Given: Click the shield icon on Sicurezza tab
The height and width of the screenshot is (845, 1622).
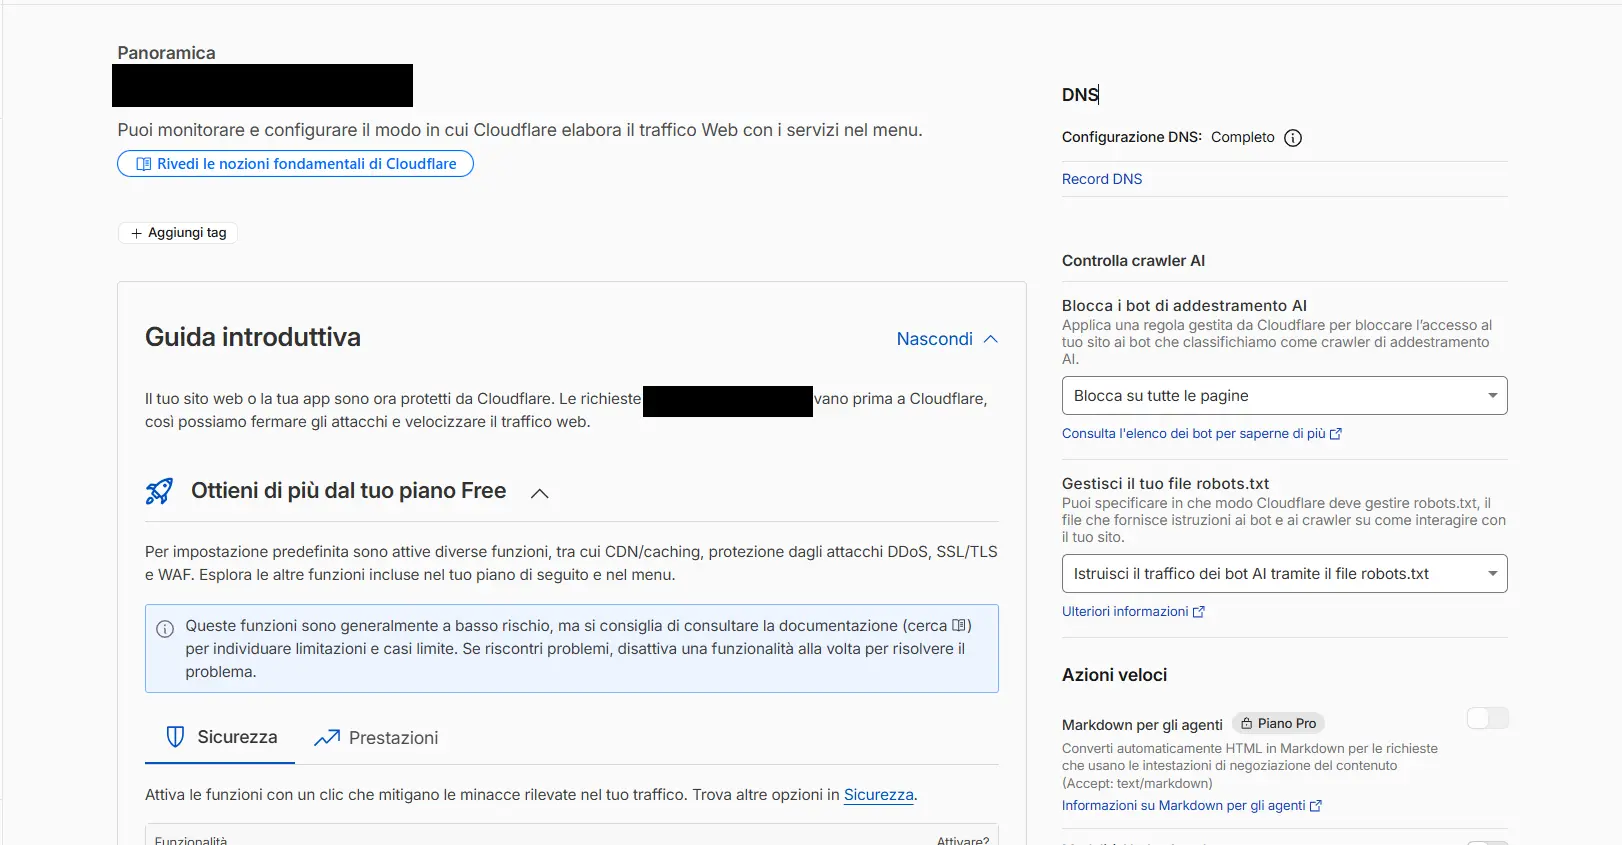Looking at the screenshot, I should point(175,737).
